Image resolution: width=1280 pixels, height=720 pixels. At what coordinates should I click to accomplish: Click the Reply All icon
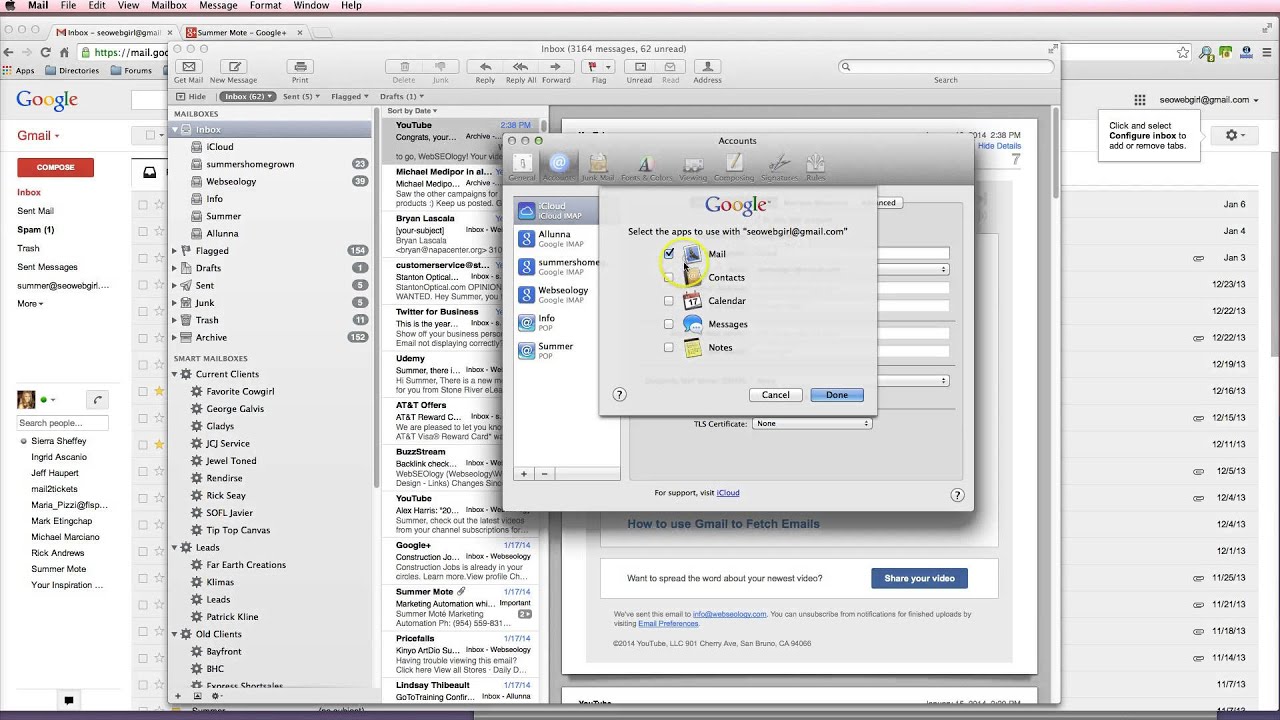pyautogui.click(x=520, y=67)
